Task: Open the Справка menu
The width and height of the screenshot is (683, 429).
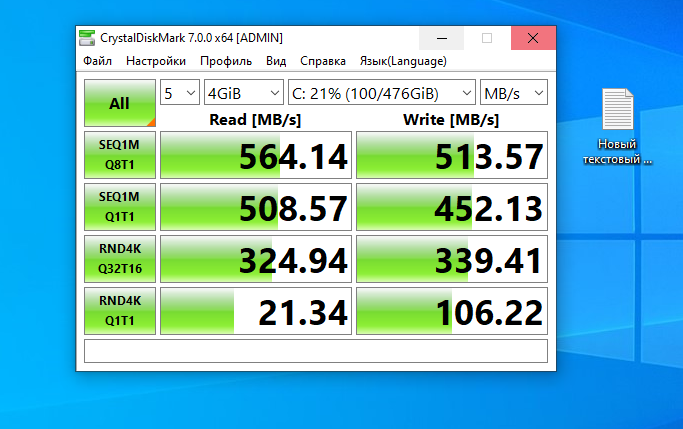Action: [323, 61]
